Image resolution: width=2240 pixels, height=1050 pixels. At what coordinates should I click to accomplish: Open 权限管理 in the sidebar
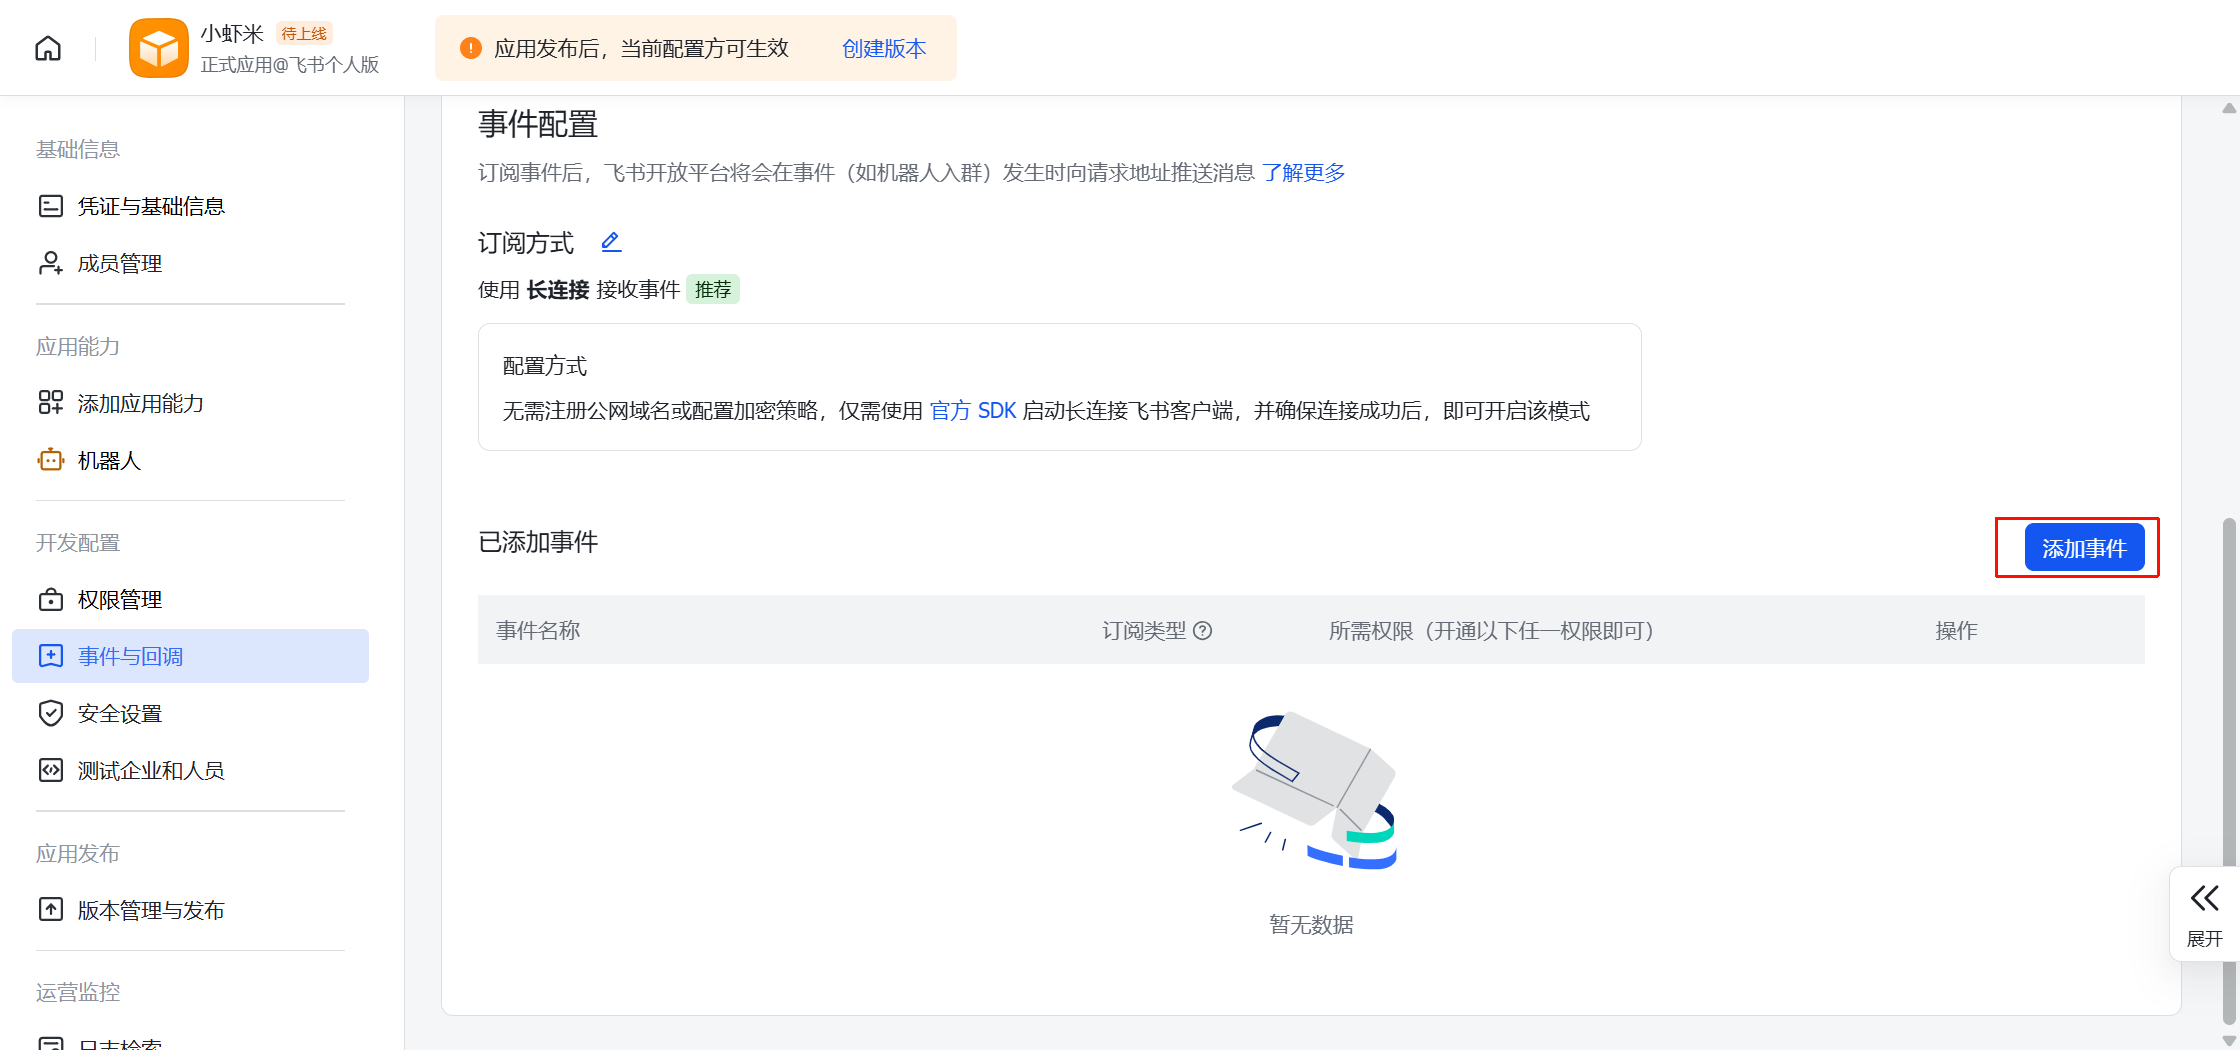tap(120, 599)
